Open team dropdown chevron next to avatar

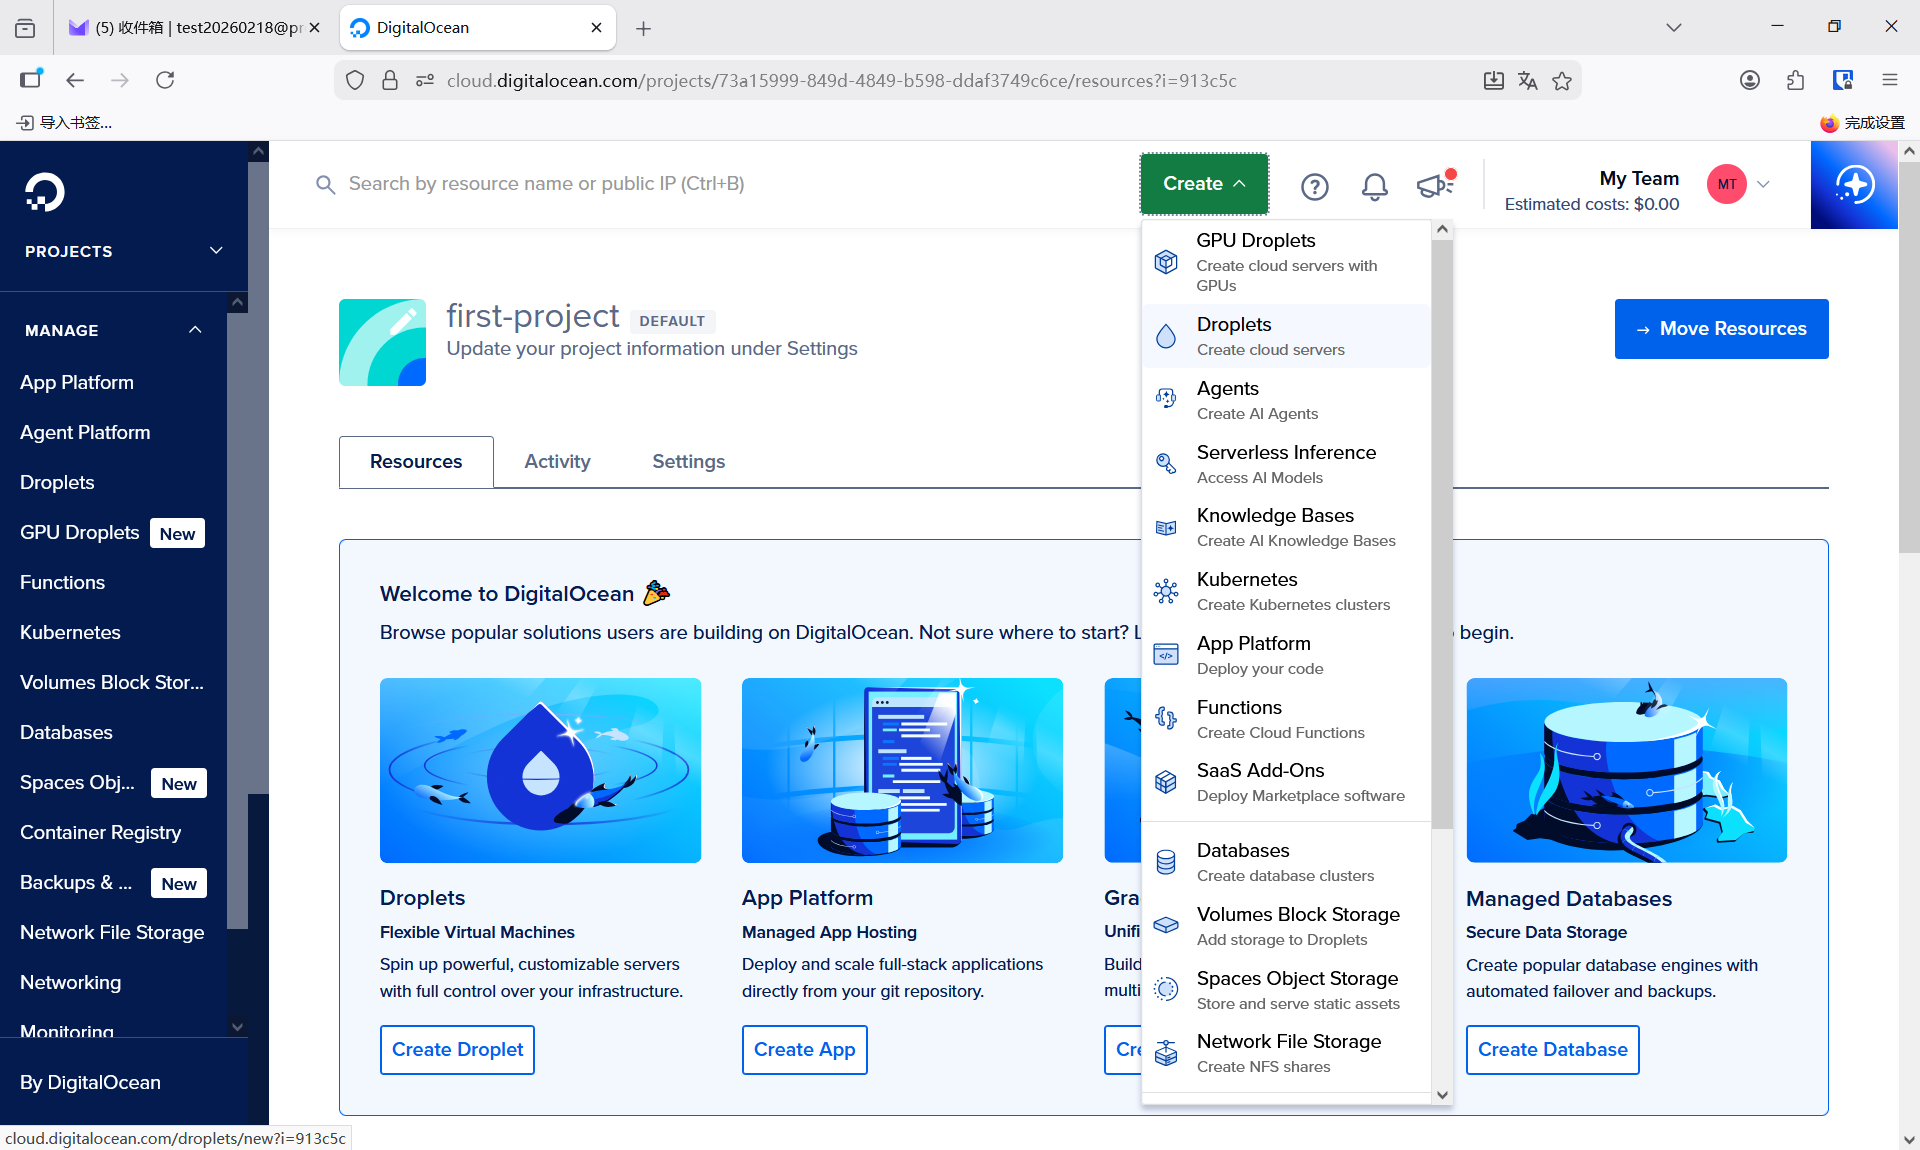1764,184
